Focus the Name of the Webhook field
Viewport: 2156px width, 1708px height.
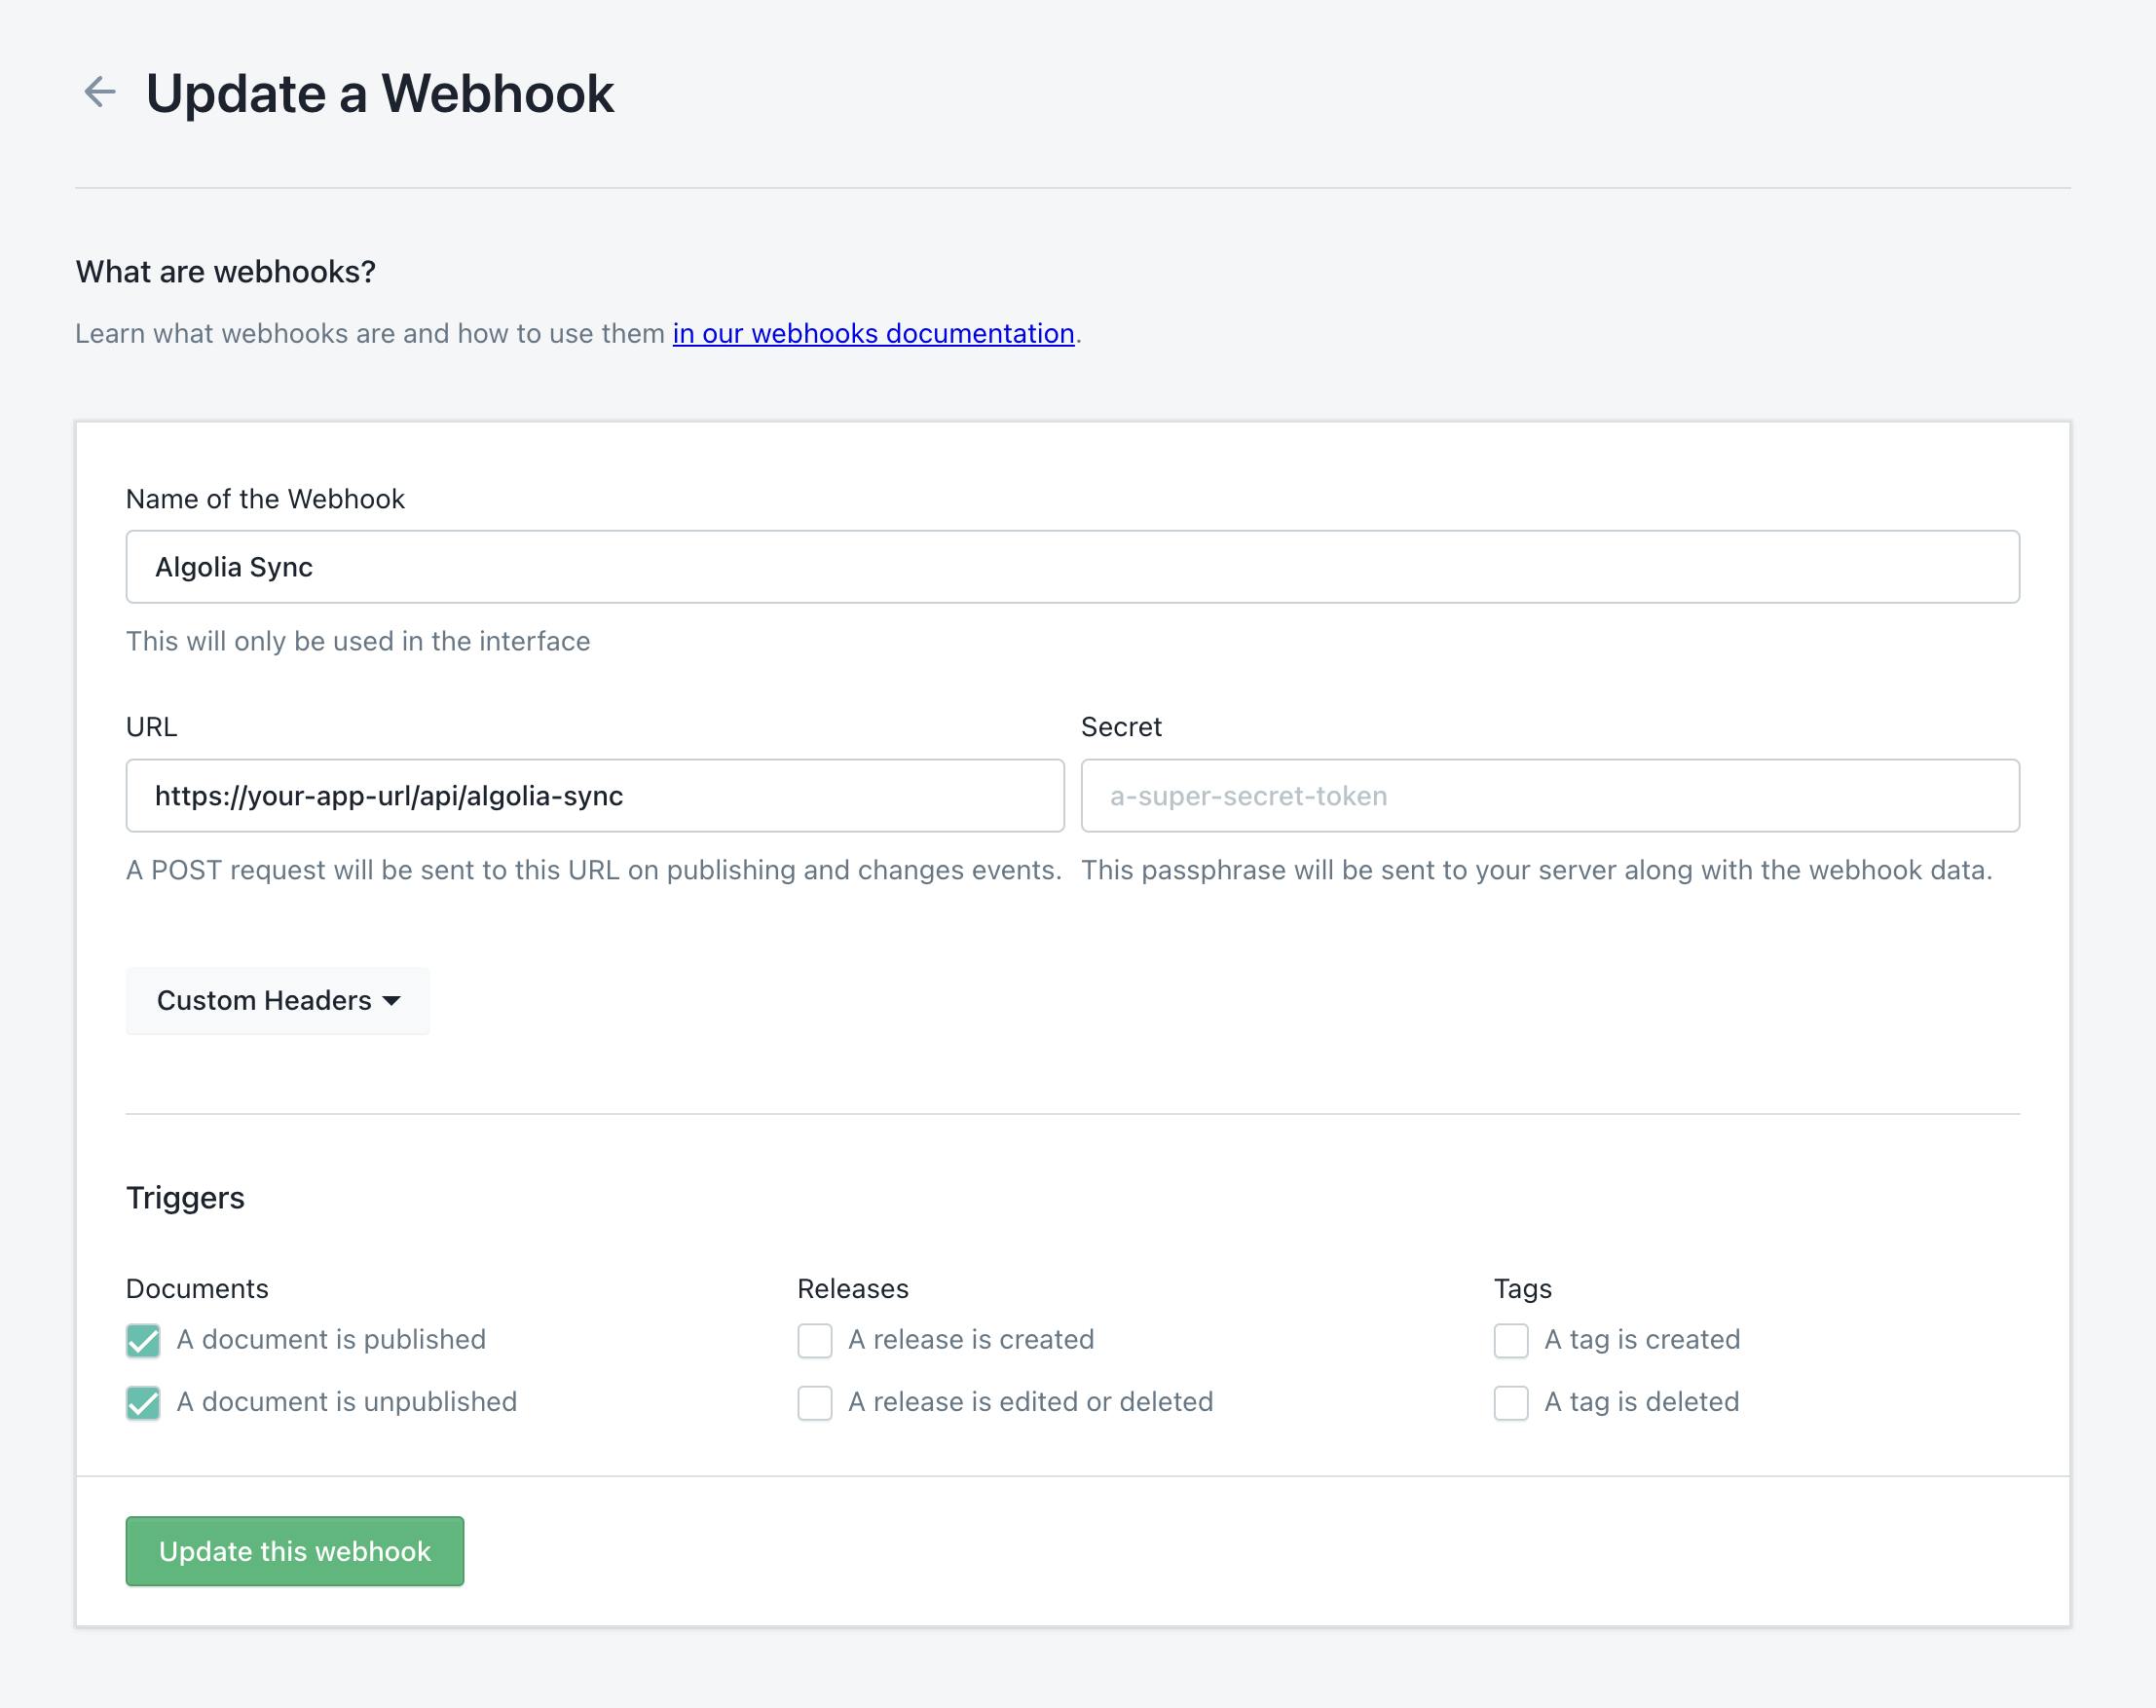click(1072, 567)
